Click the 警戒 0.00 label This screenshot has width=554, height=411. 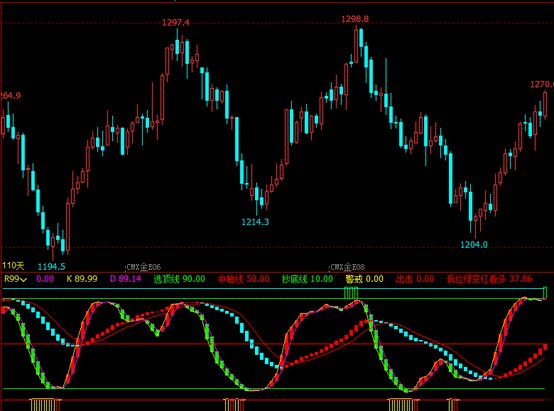tap(365, 279)
